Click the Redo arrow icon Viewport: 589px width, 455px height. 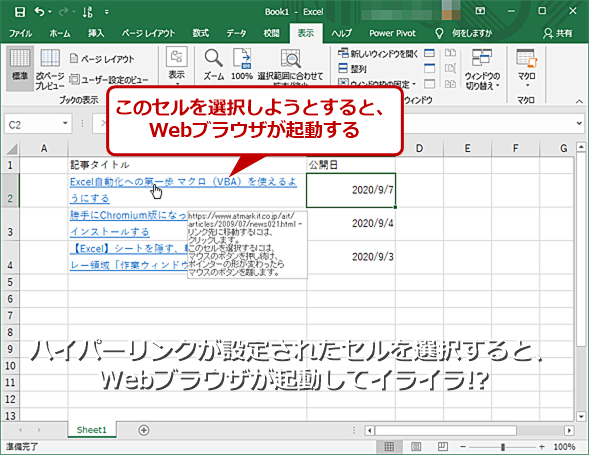63,12
